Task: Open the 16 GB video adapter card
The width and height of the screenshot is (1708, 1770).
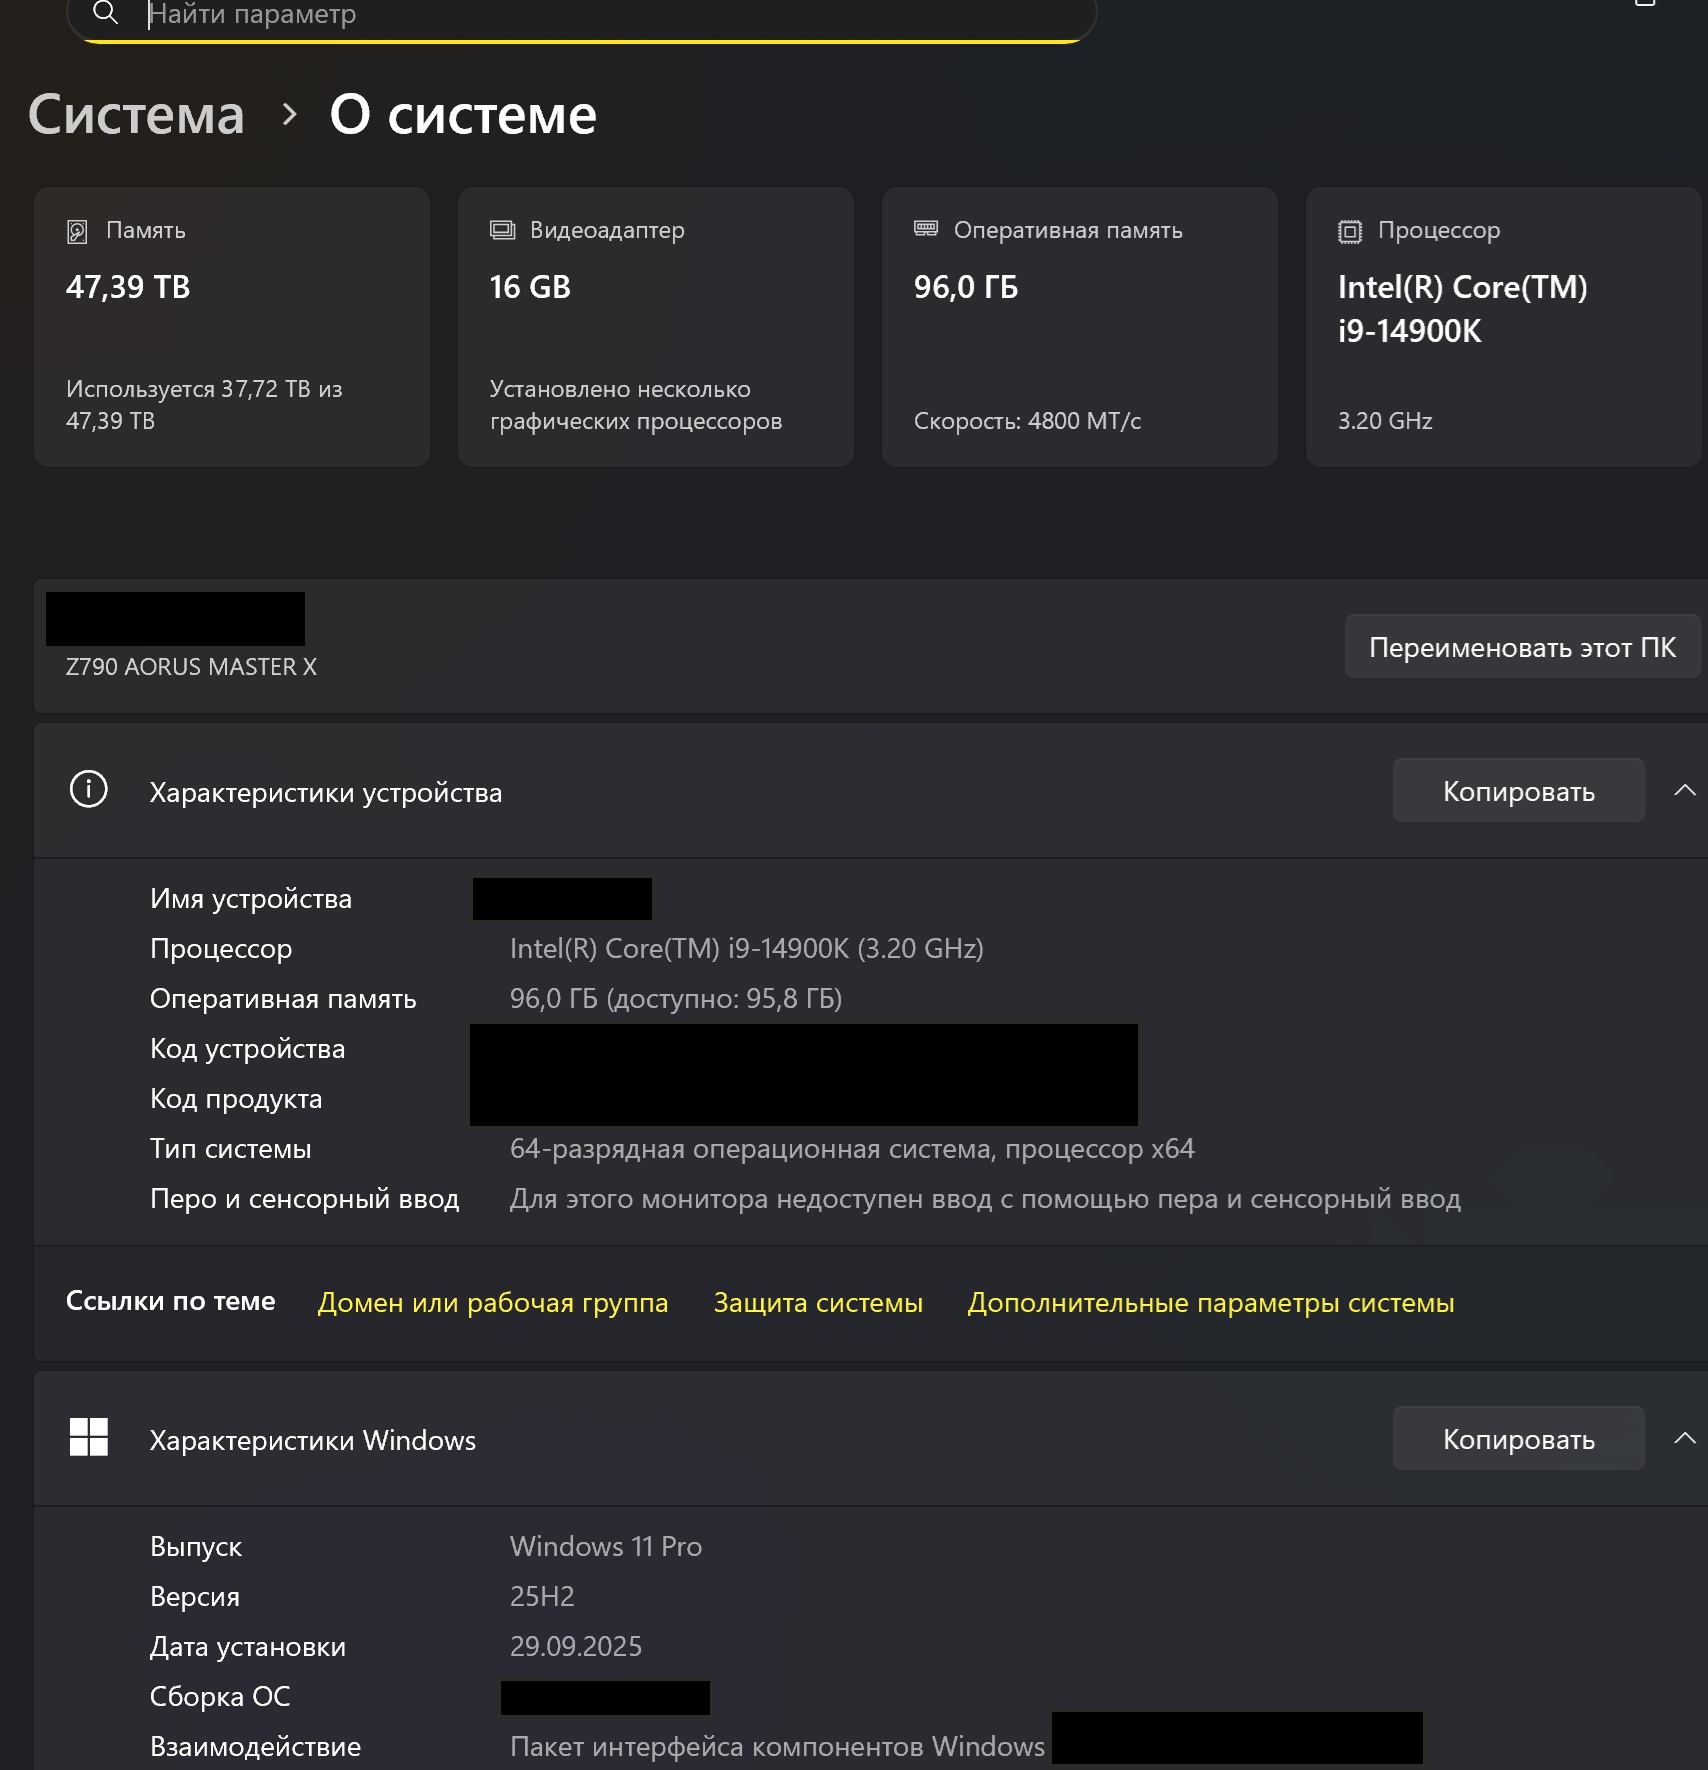Action: click(656, 326)
